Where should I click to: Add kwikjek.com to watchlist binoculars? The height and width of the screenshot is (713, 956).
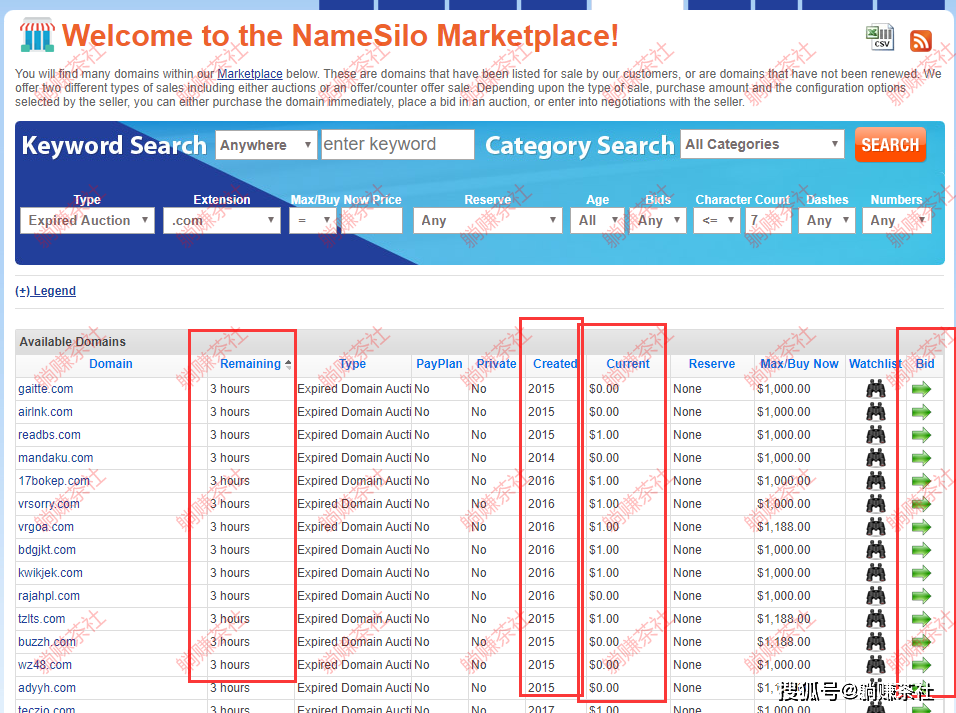(876, 573)
